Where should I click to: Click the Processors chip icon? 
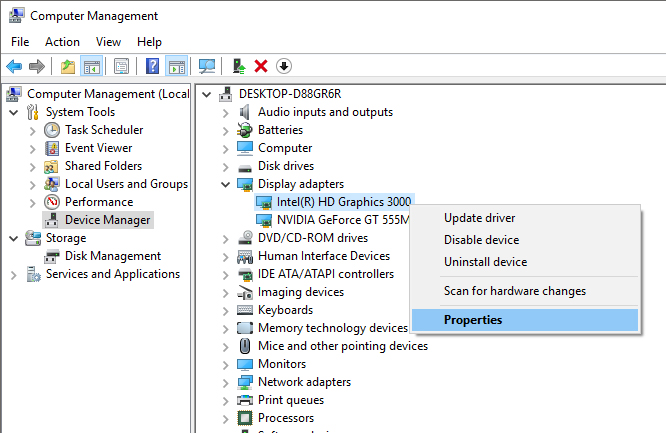point(245,418)
